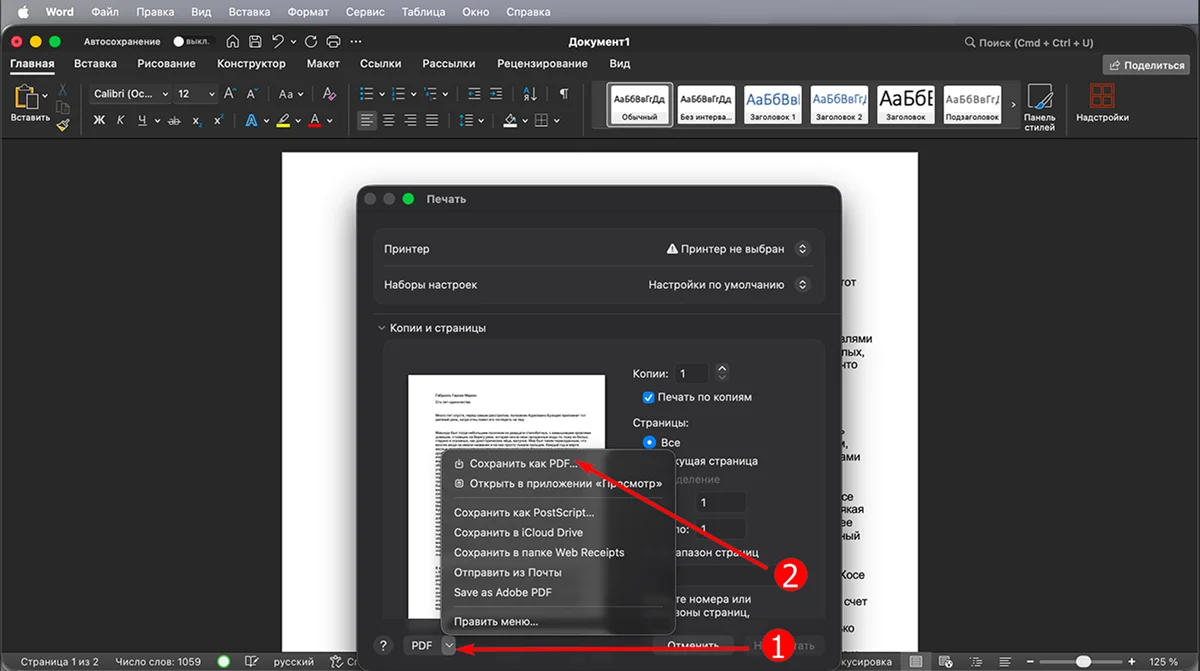Click the bulleted list icon

pos(366,93)
